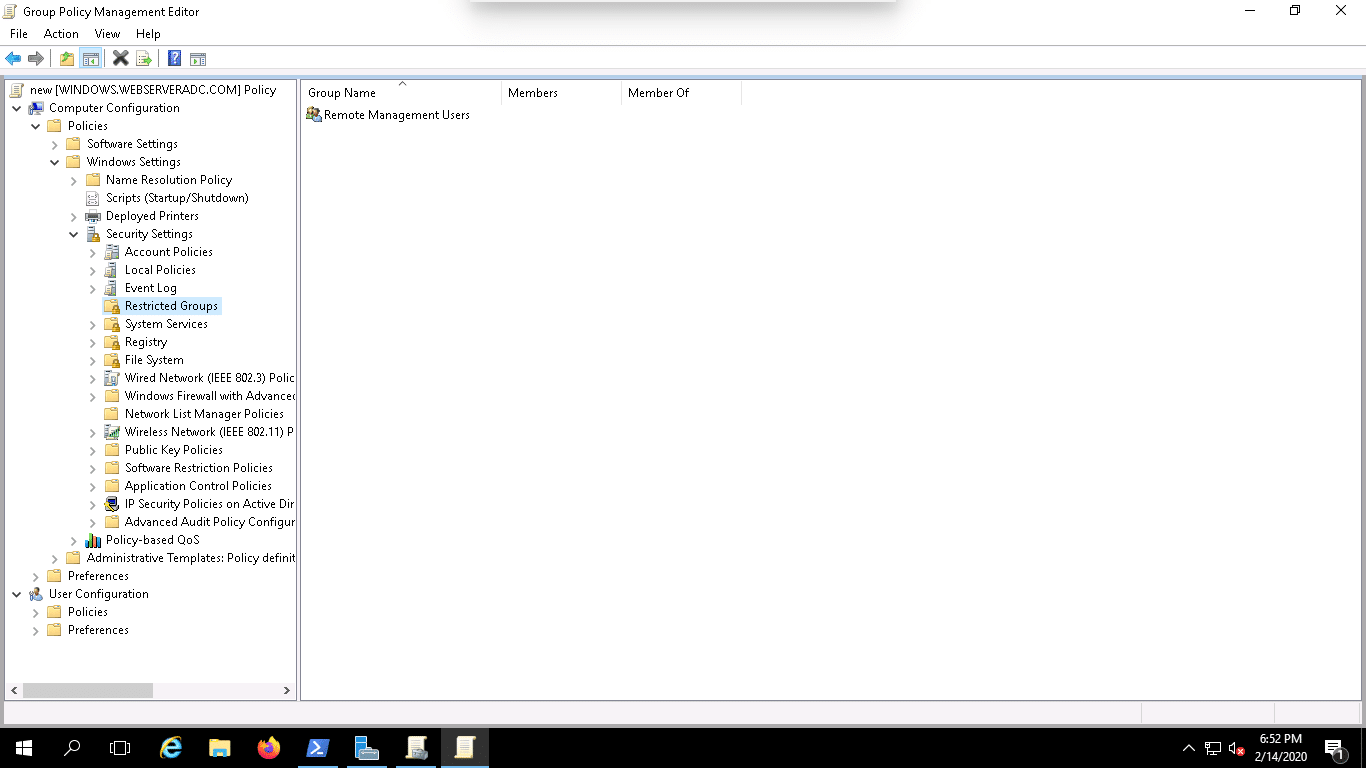The image size is (1366, 768).
Task: Select the root new [WINDOWS.WEBSERVERADC.COM] Policy node
Action: [153, 90]
